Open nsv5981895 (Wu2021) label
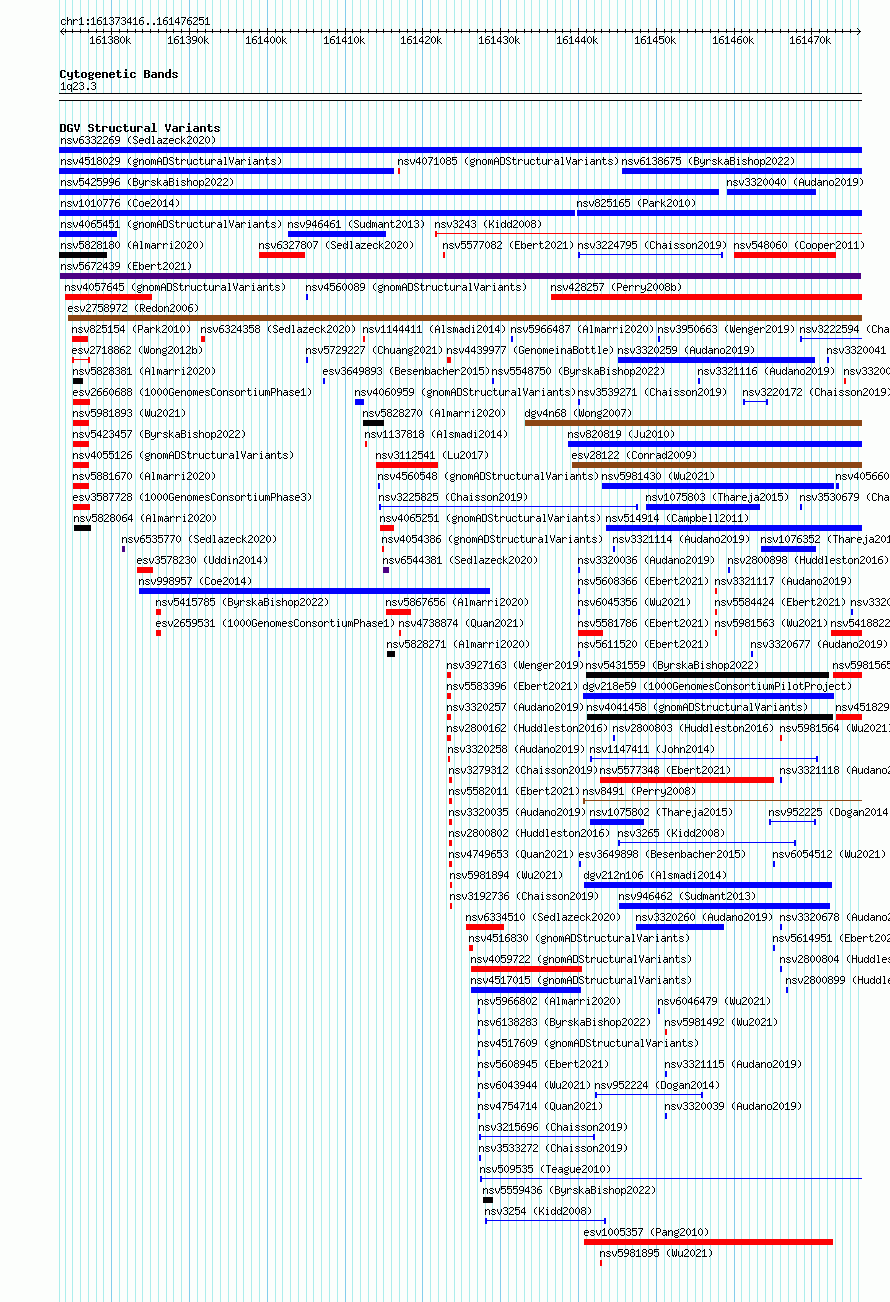890x1302 pixels. (x=657, y=1253)
